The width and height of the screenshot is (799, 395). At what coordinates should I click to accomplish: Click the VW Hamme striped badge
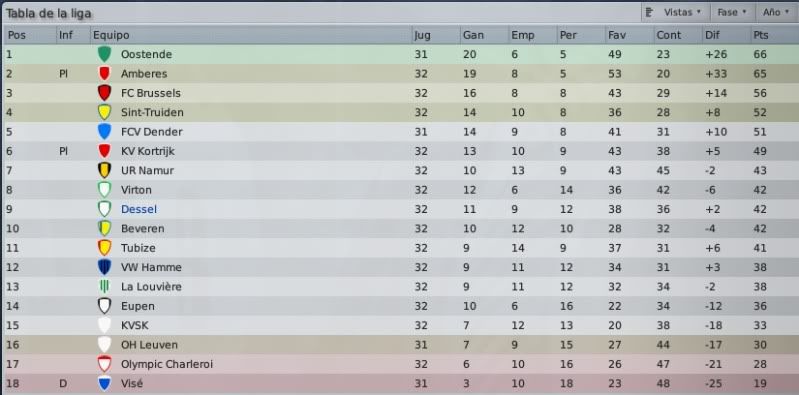pos(104,267)
